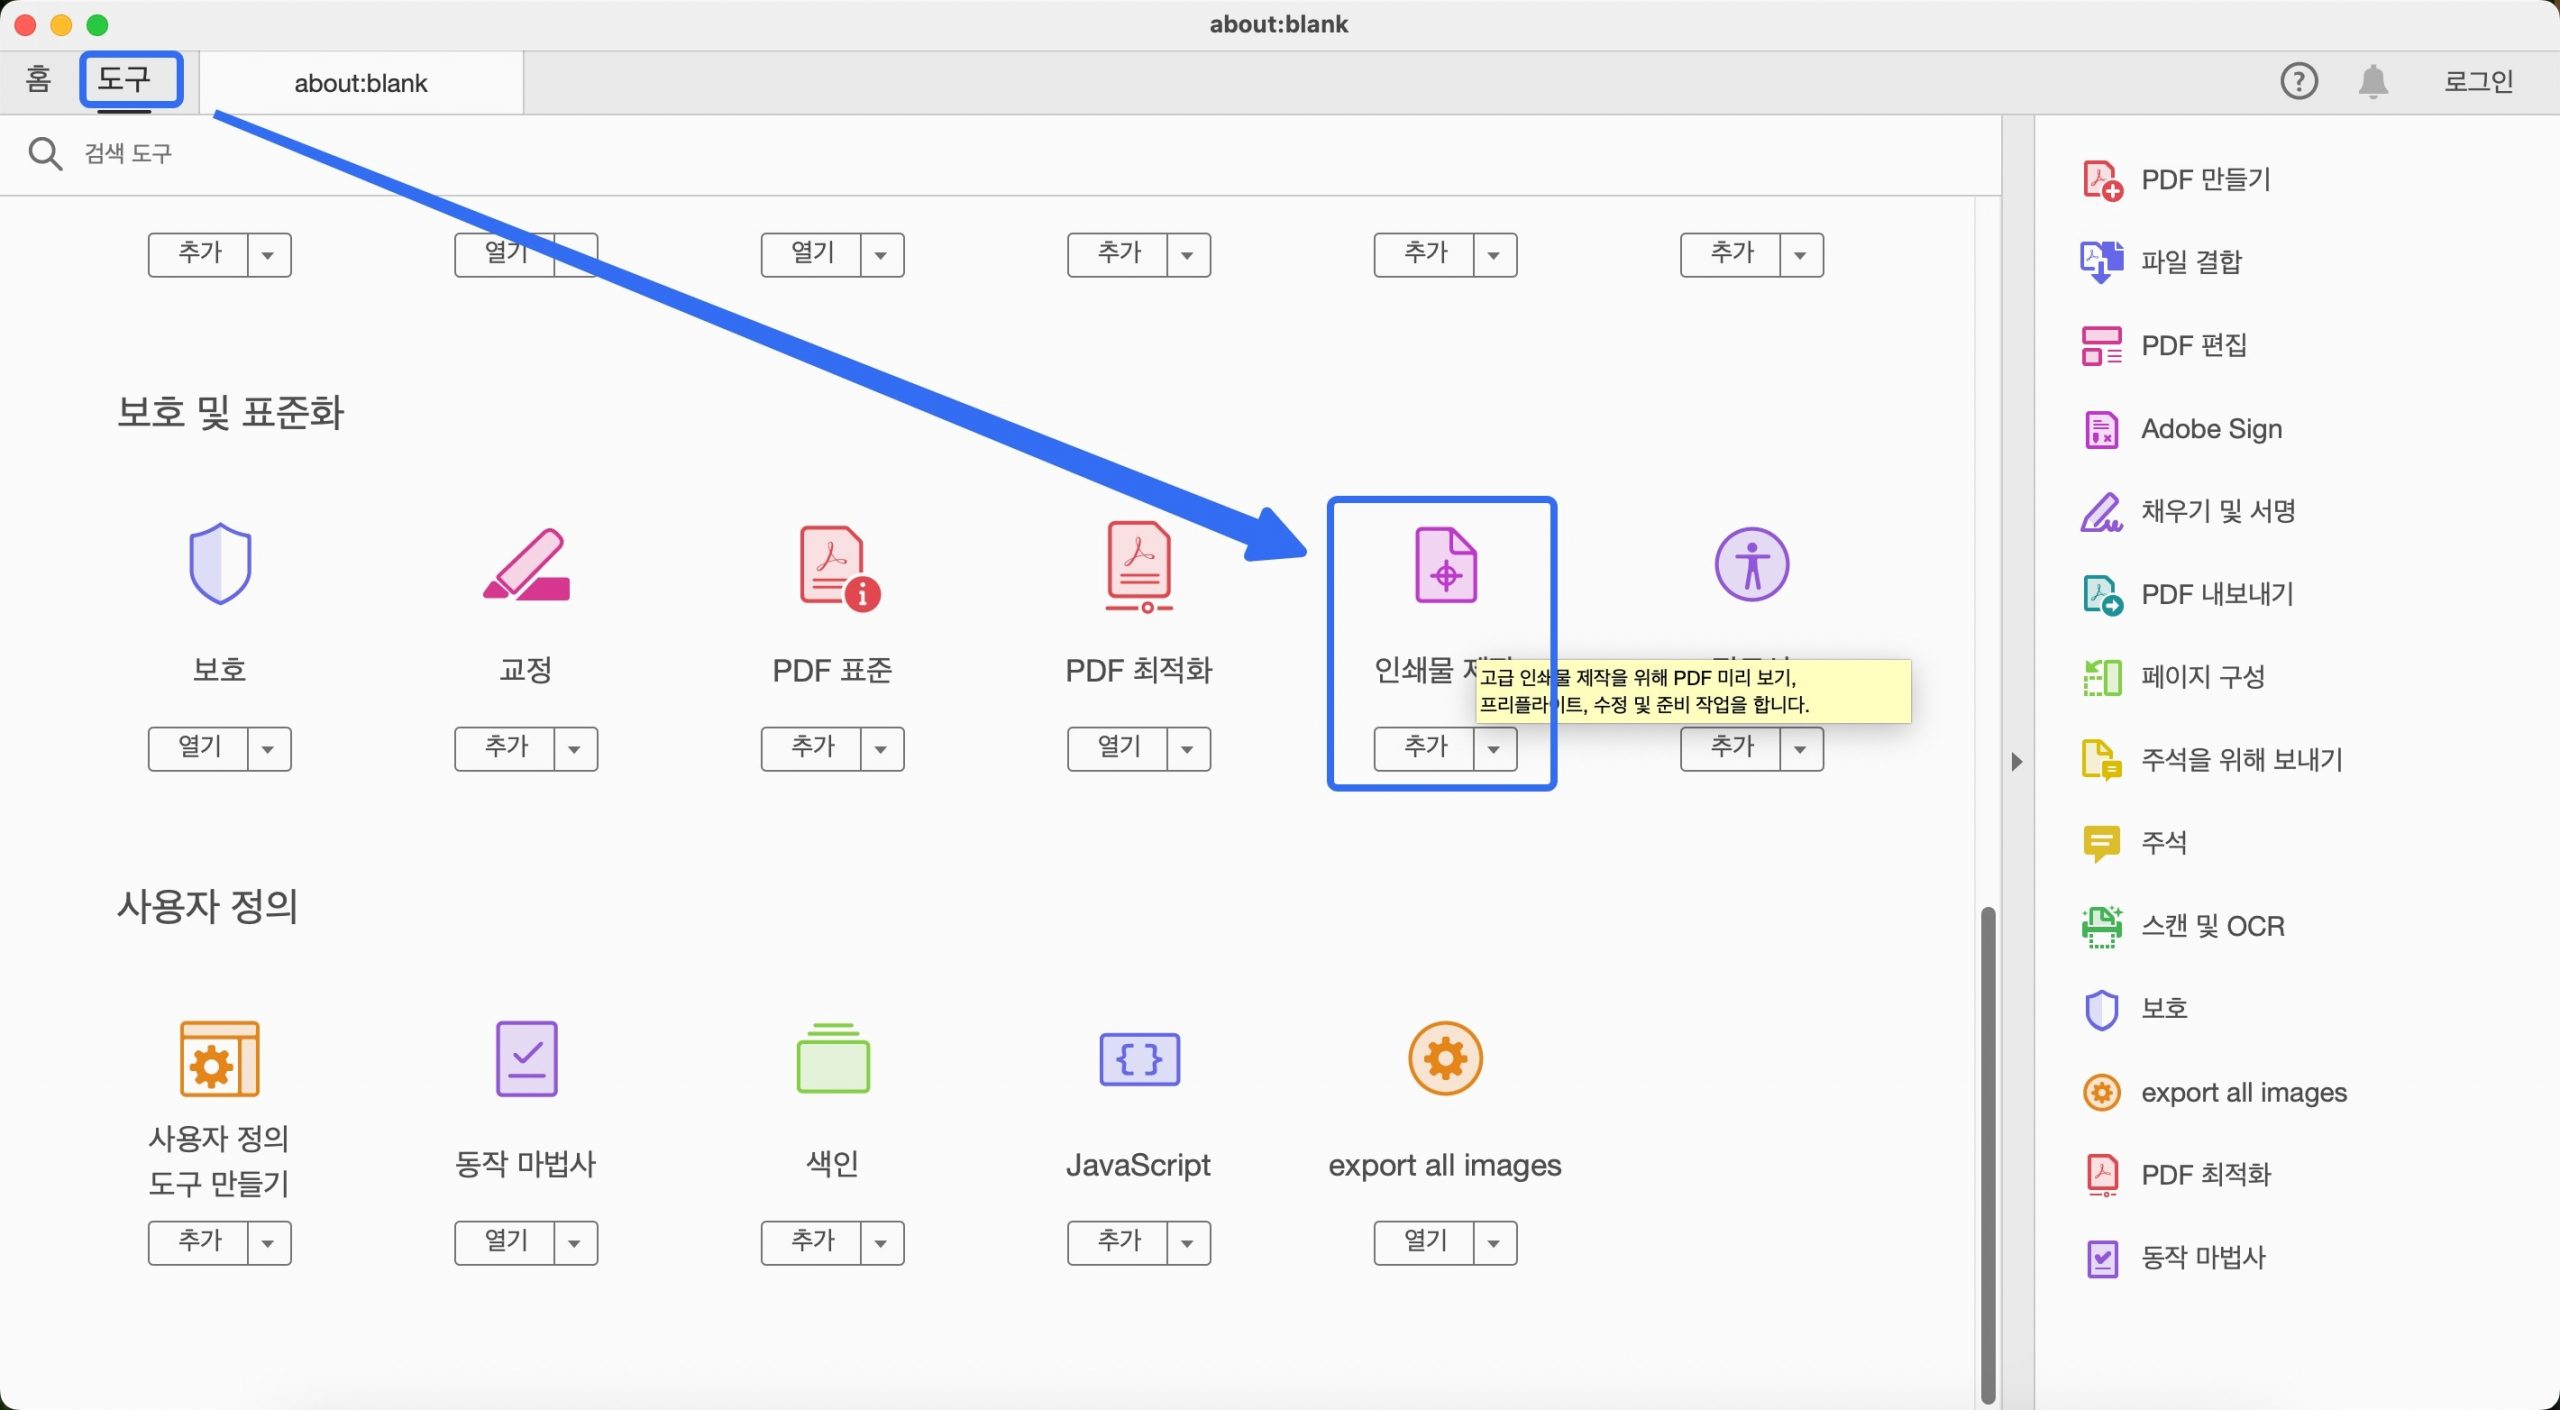This screenshot has height=1410, width=2560.
Task: Switch to the about:blank document tab
Action: [361, 83]
